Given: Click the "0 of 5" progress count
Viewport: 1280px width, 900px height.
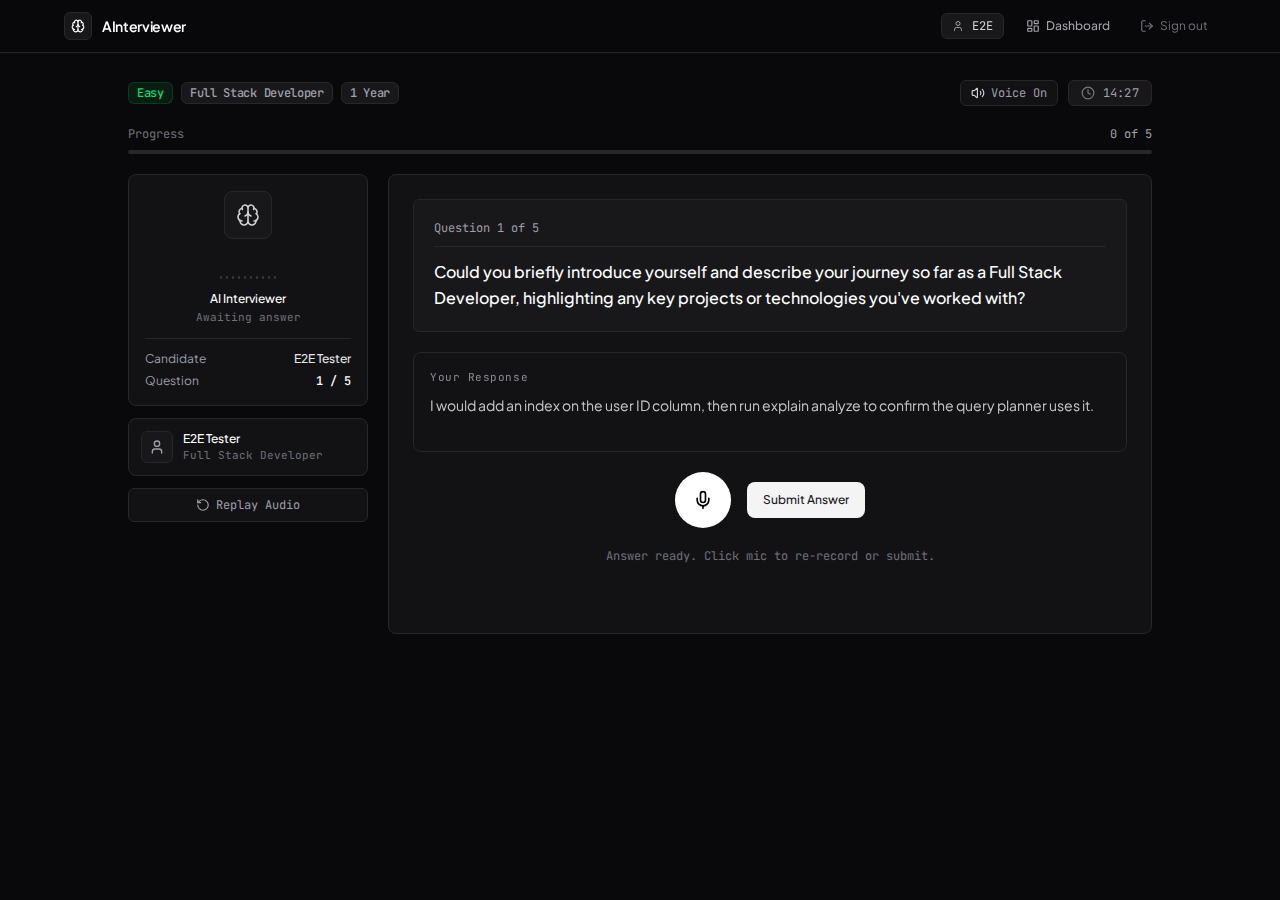Looking at the screenshot, I should point(1131,134).
